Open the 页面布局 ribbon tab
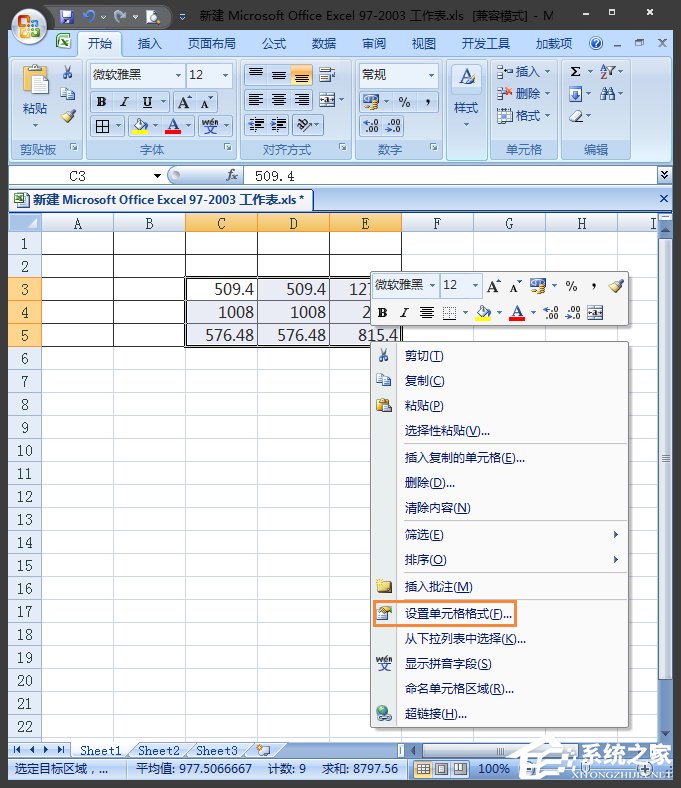The height and width of the screenshot is (788, 681). [x=212, y=44]
